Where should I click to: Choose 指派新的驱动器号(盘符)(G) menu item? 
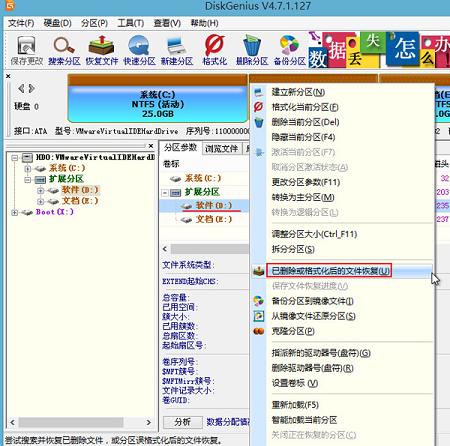(343, 353)
